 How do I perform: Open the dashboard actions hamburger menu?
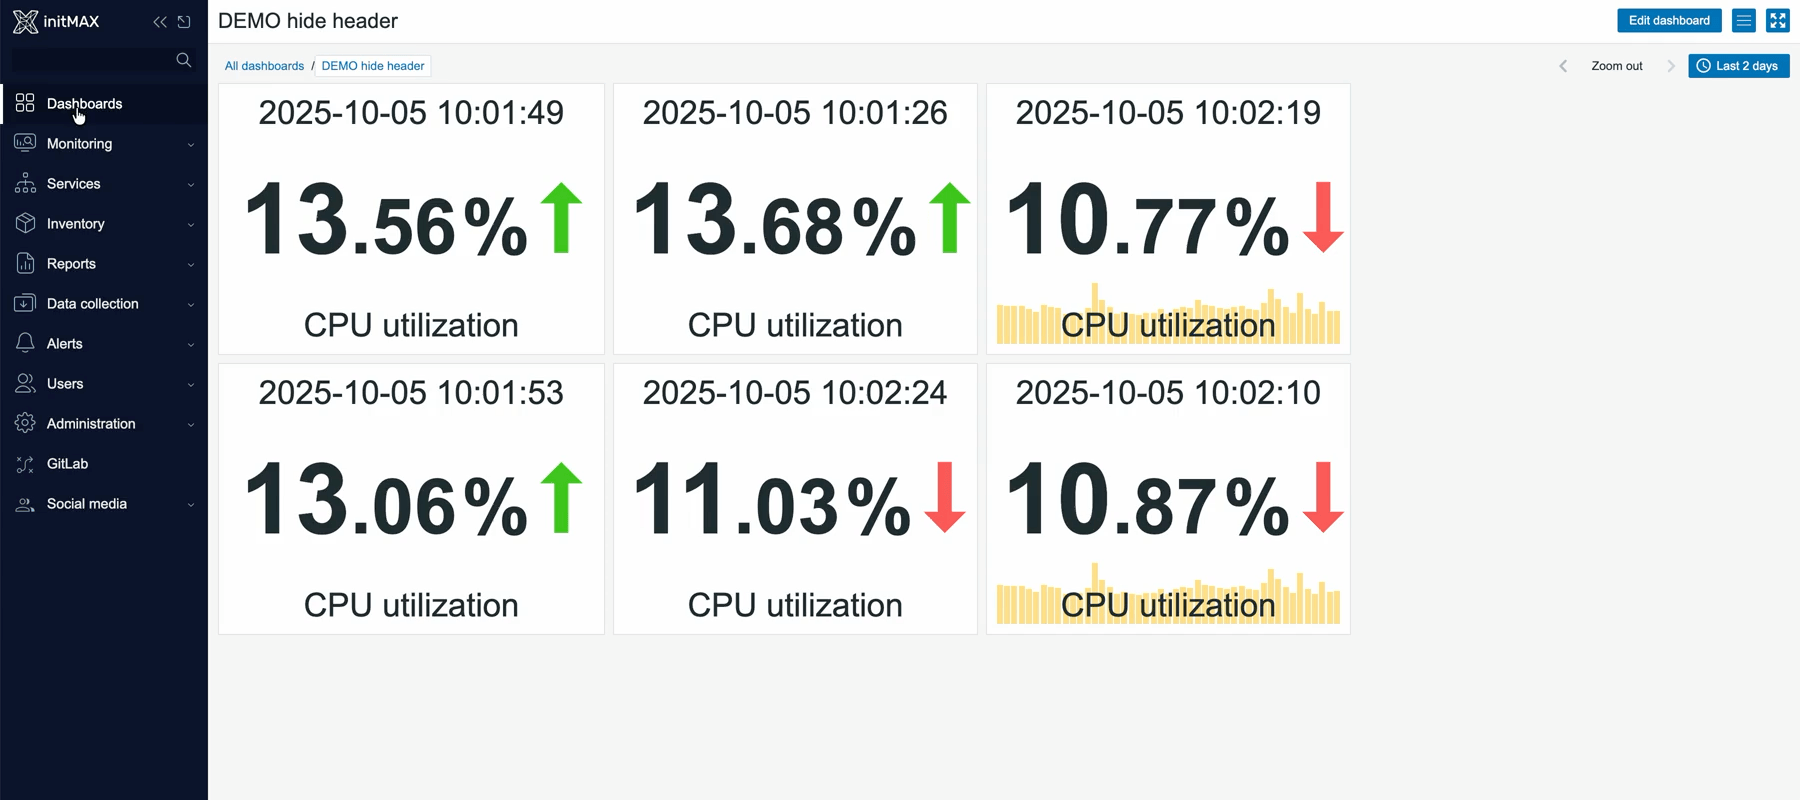[x=1744, y=20]
